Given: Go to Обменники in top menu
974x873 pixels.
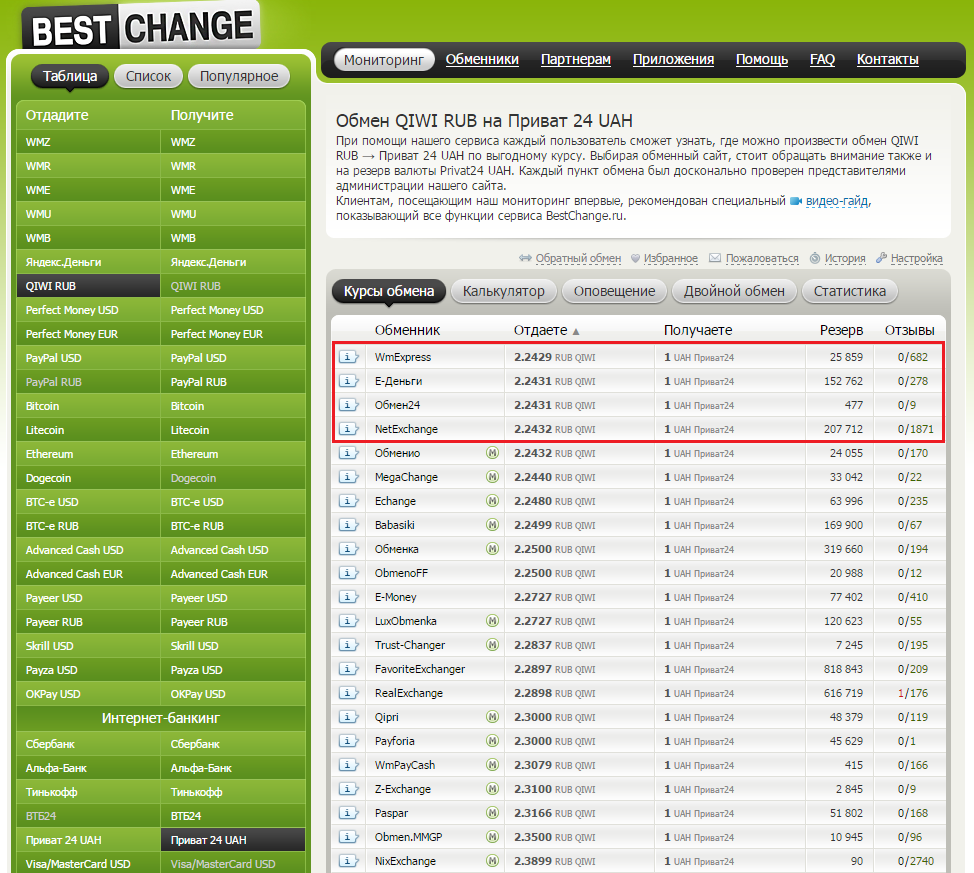Looking at the screenshot, I should point(482,60).
